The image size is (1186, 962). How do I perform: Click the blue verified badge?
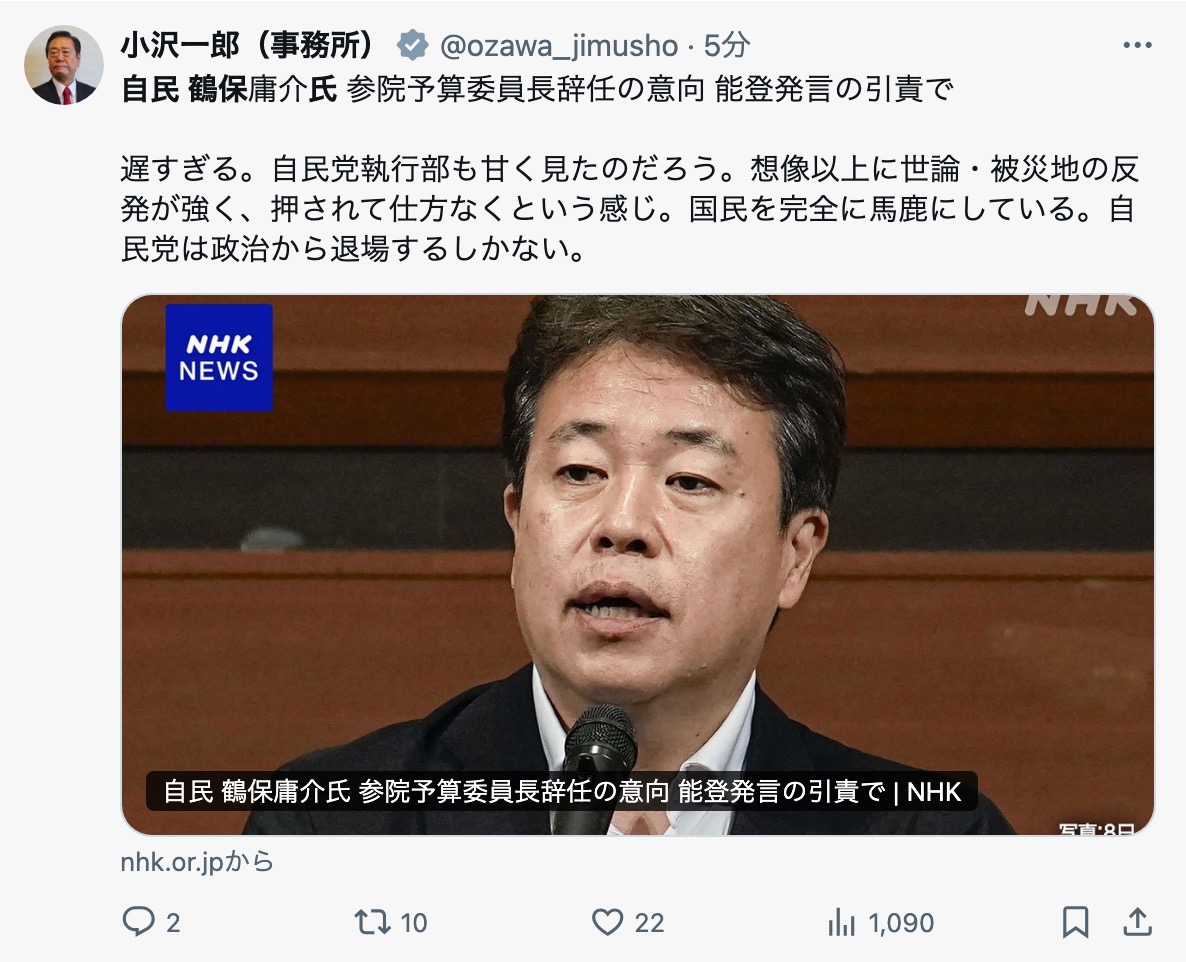[412, 45]
